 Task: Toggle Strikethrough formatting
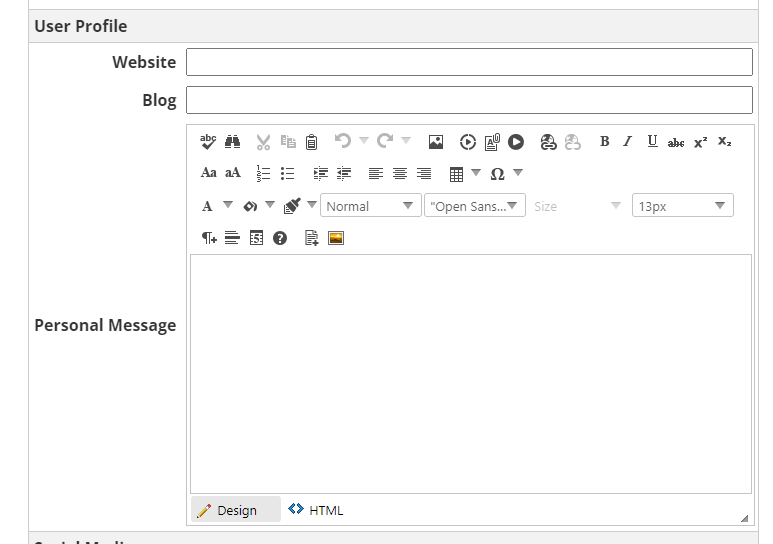point(676,143)
